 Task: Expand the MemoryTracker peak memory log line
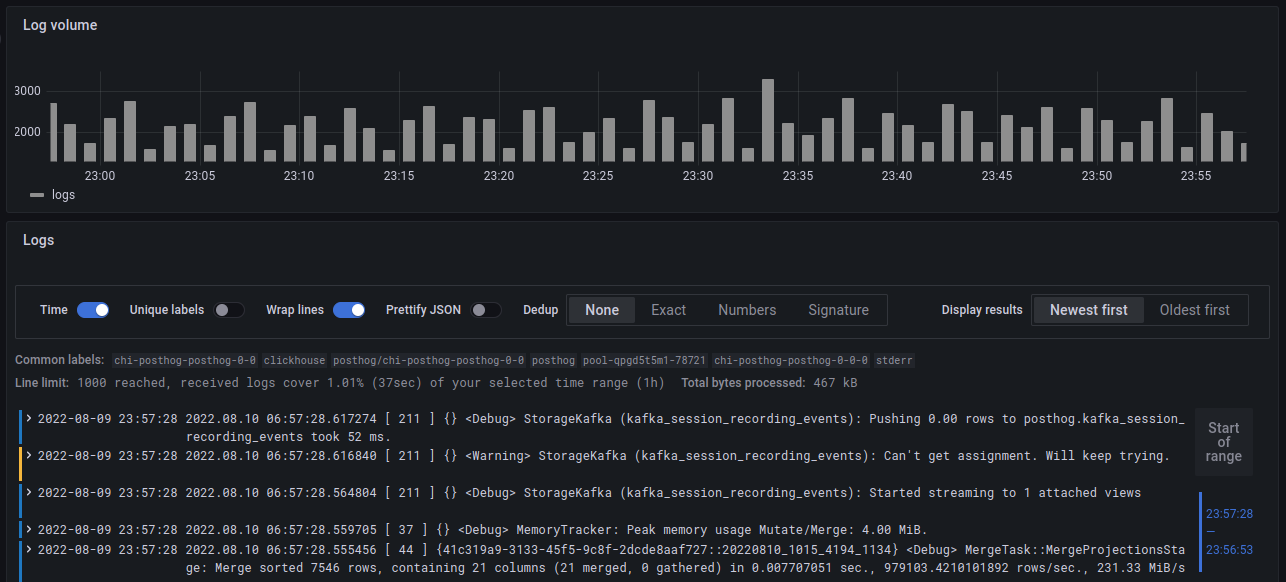click(x=27, y=529)
